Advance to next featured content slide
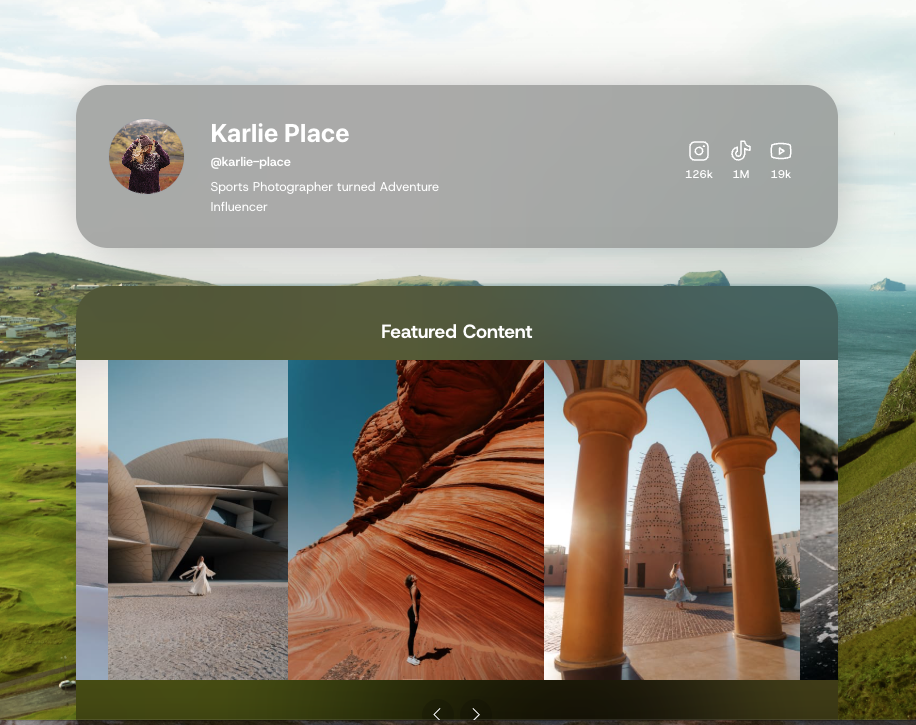The height and width of the screenshot is (725, 916). [476, 713]
